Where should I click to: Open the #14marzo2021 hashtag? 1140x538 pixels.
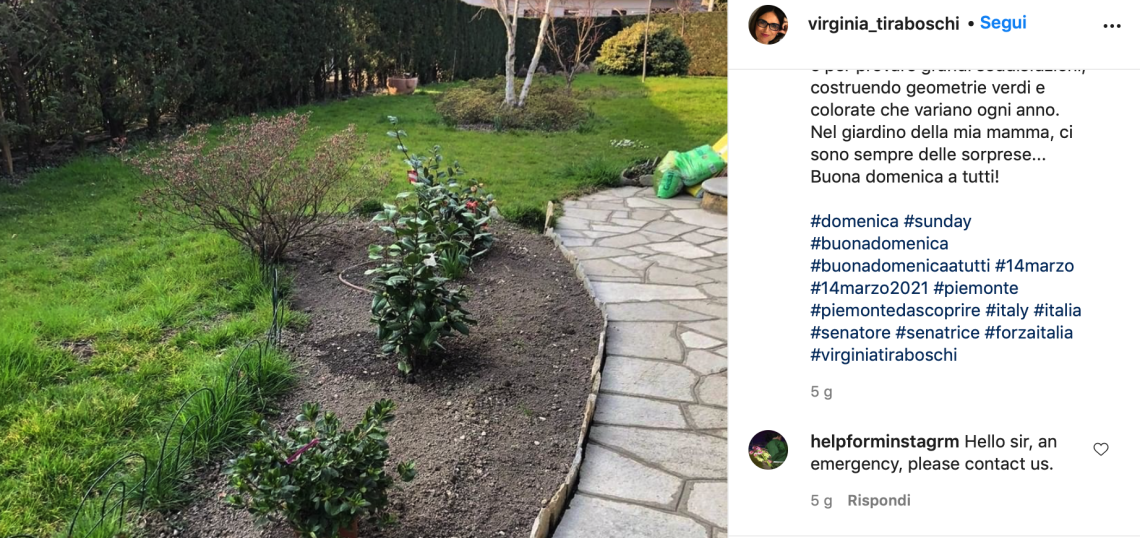(870, 288)
